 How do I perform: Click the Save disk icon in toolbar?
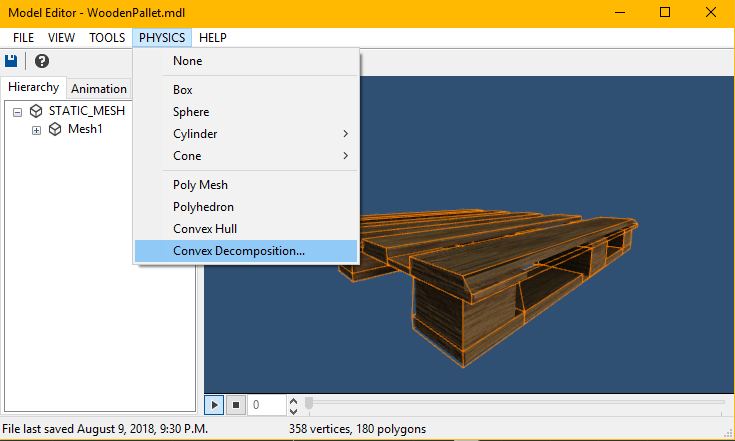[11, 61]
